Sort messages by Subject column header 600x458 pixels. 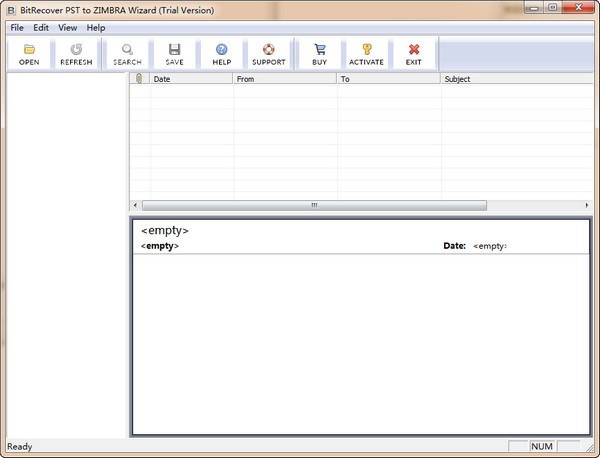coord(517,79)
